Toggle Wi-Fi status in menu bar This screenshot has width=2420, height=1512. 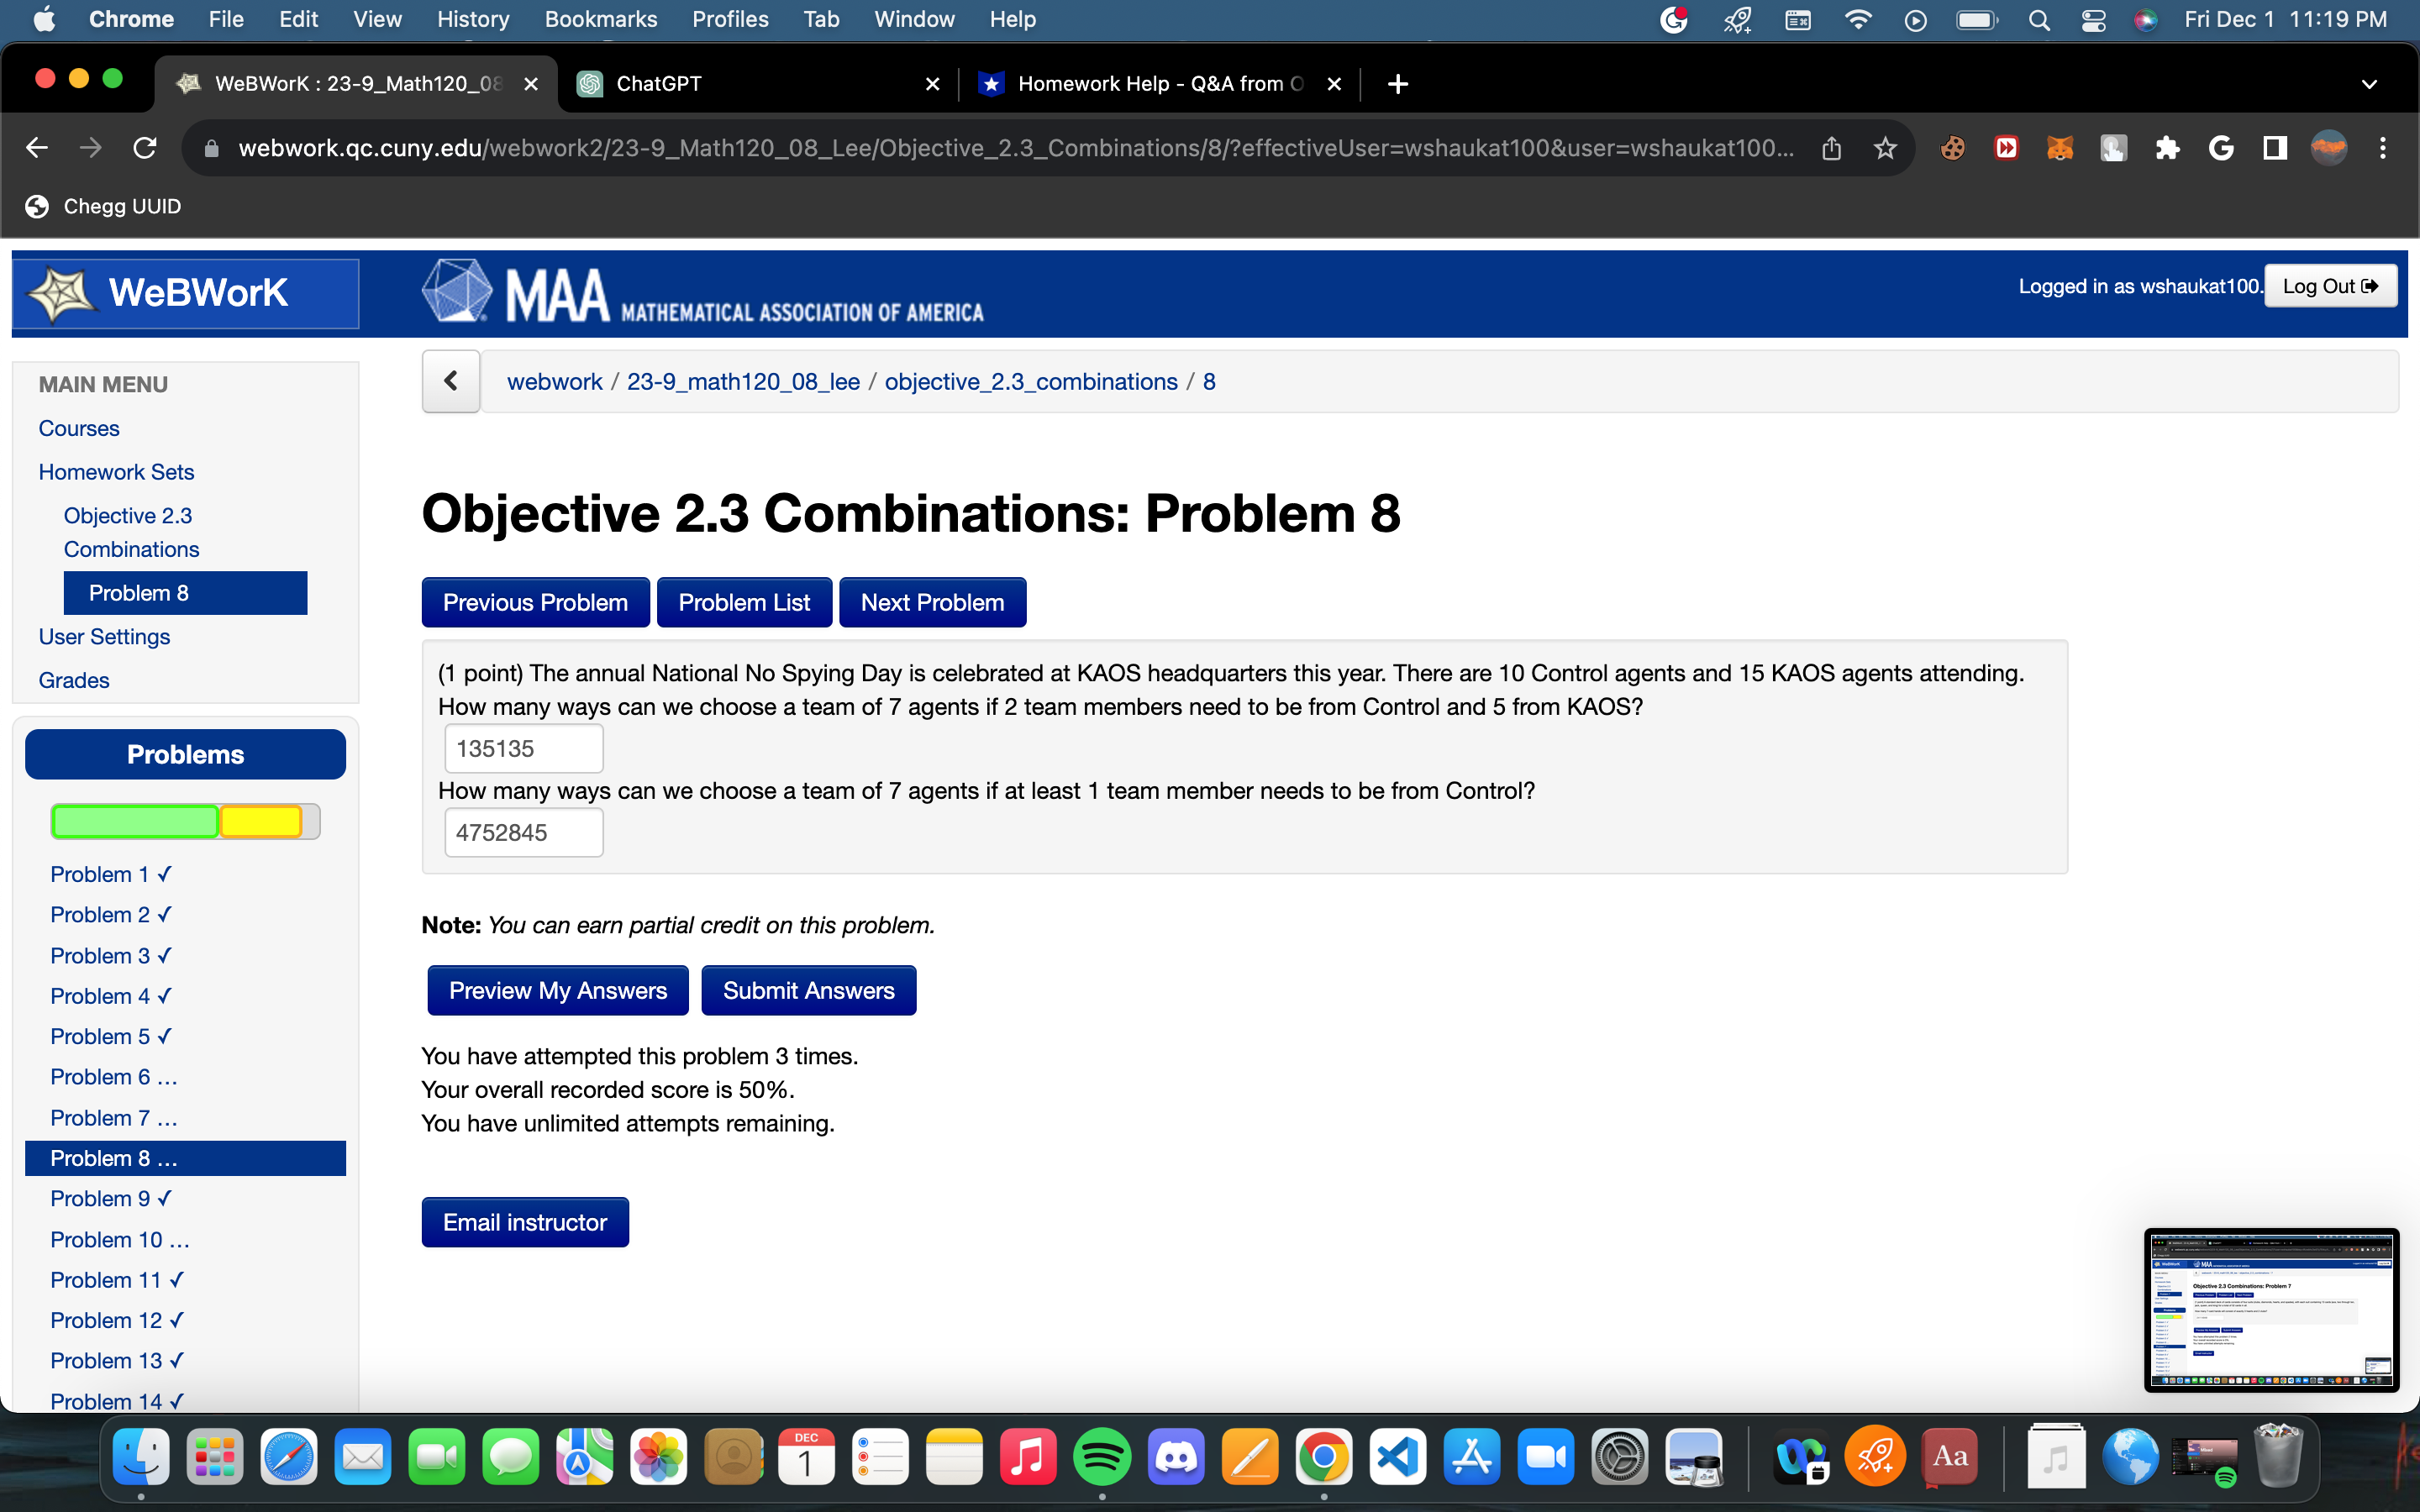pyautogui.click(x=1858, y=19)
